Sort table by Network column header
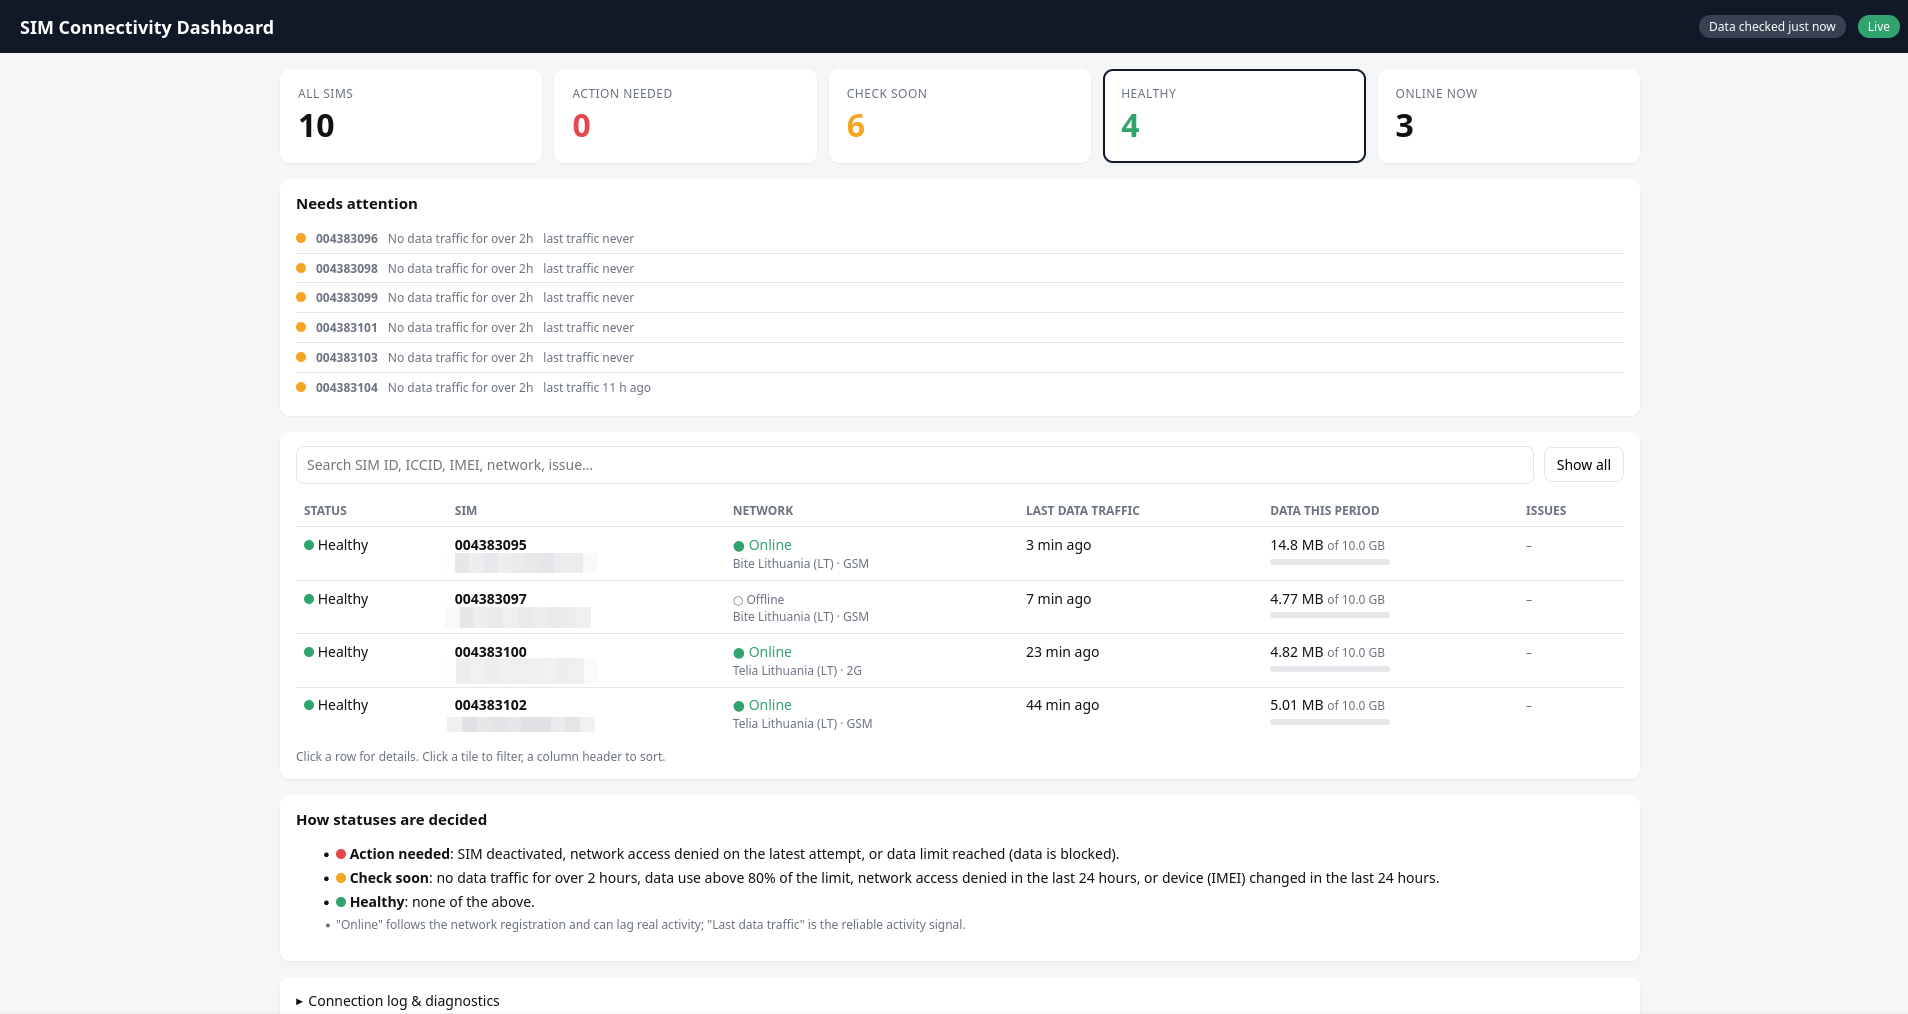Viewport: 1908px width, 1014px height. (763, 511)
